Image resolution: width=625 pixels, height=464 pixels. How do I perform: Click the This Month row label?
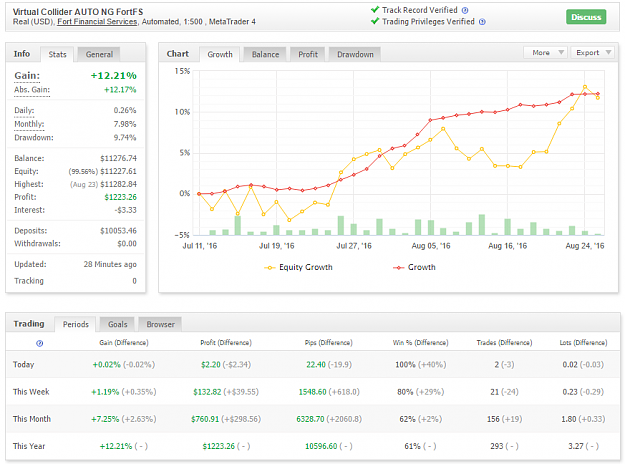(32, 419)
